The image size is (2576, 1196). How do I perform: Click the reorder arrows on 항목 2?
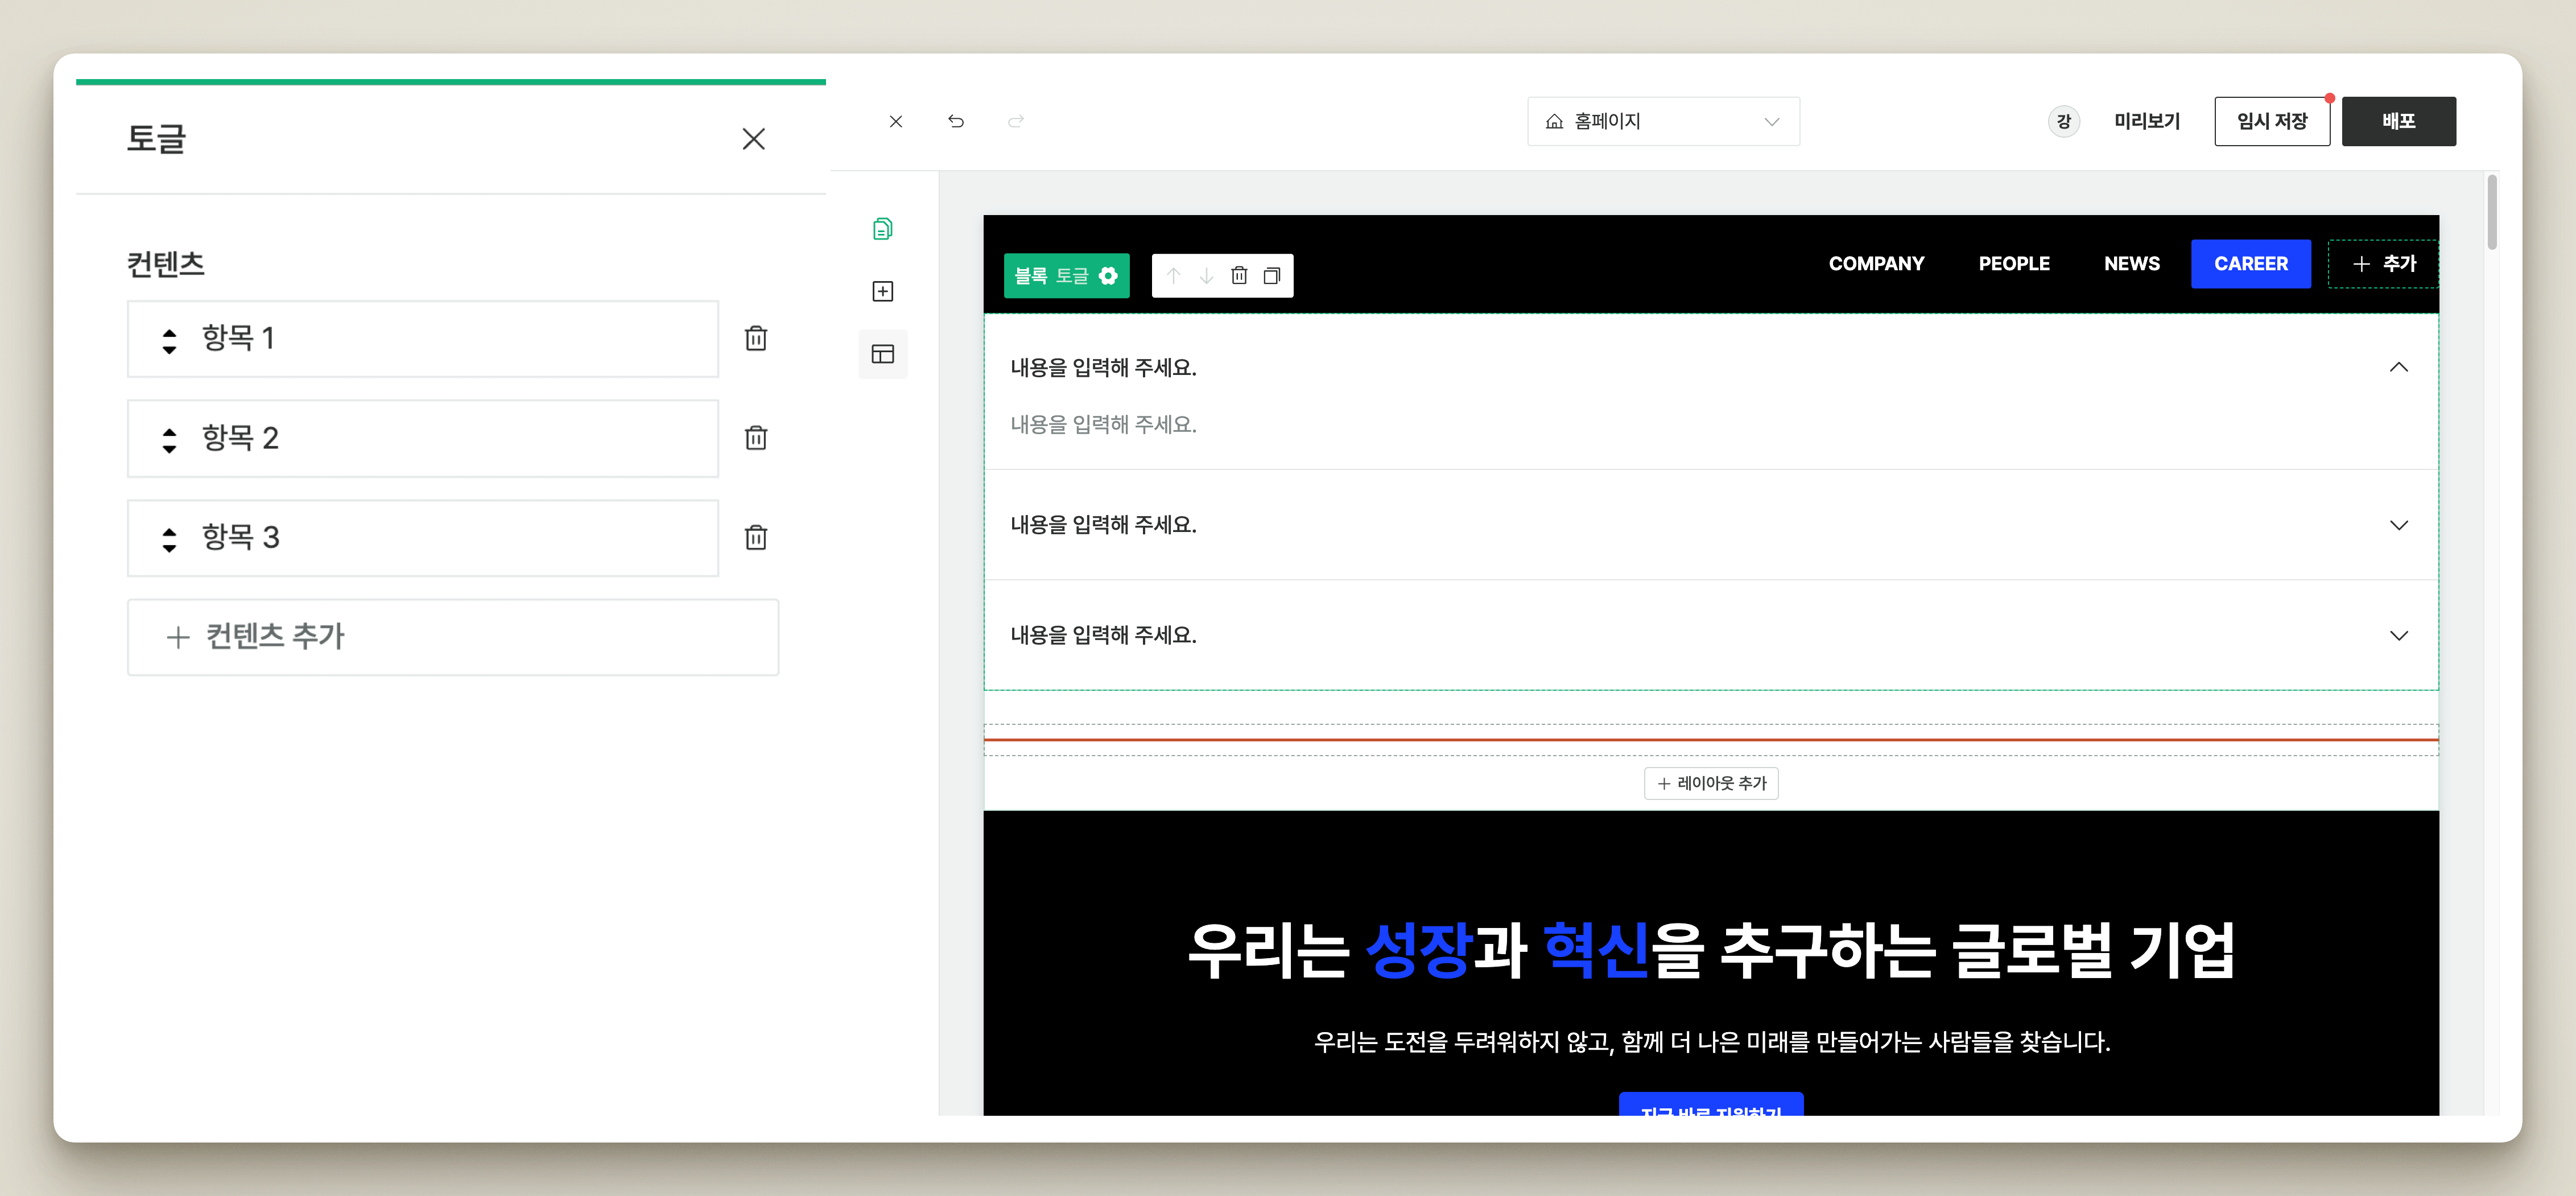[x=169, y=440]
